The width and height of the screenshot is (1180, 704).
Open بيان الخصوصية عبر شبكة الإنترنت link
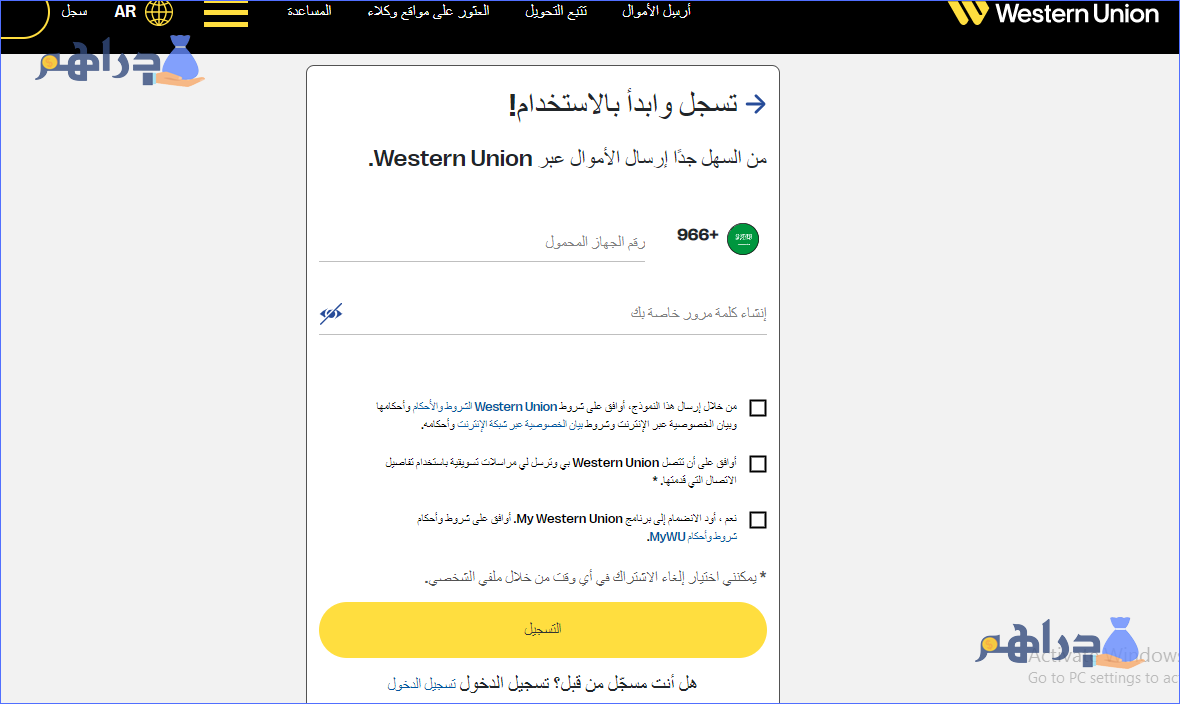click(x=520, y=425)
